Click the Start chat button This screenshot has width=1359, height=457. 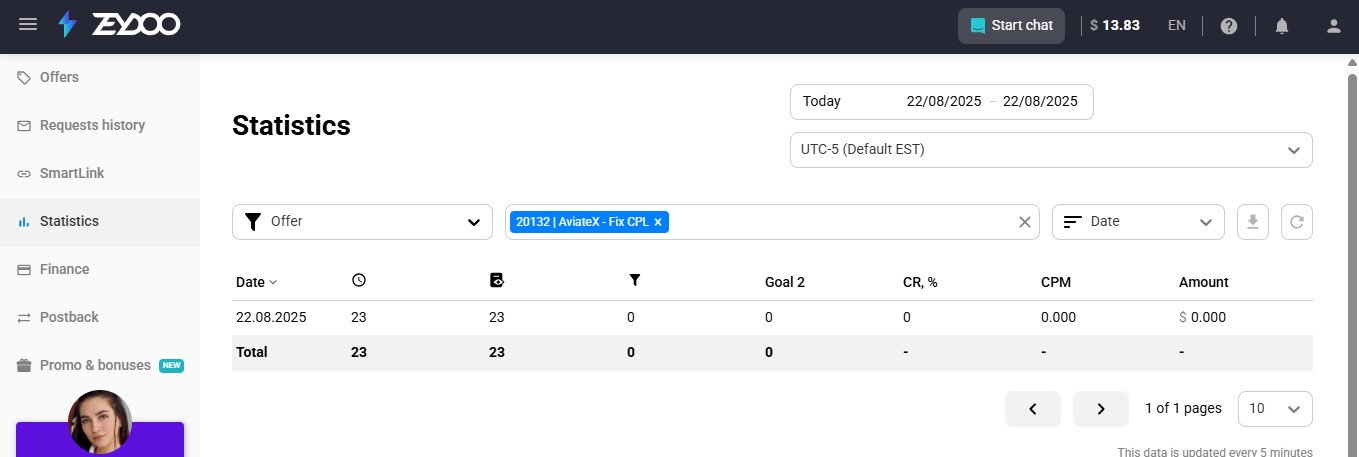point(1011,26)
